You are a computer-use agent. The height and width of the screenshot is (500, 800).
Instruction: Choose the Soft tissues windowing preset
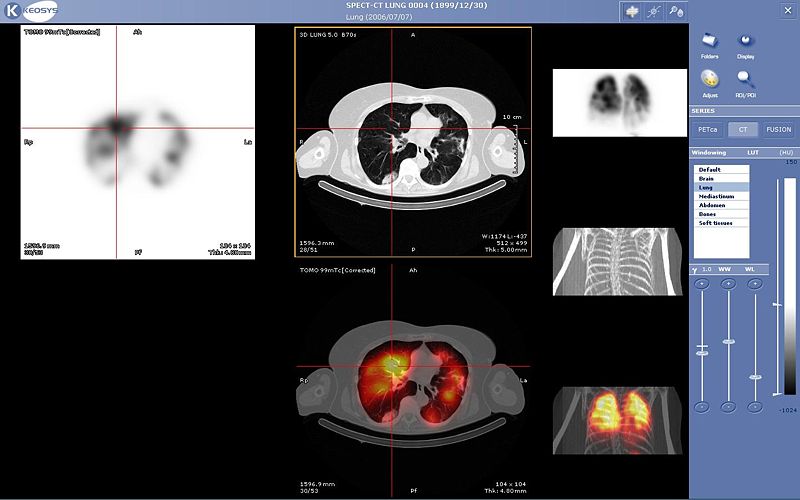pos(721,223)
